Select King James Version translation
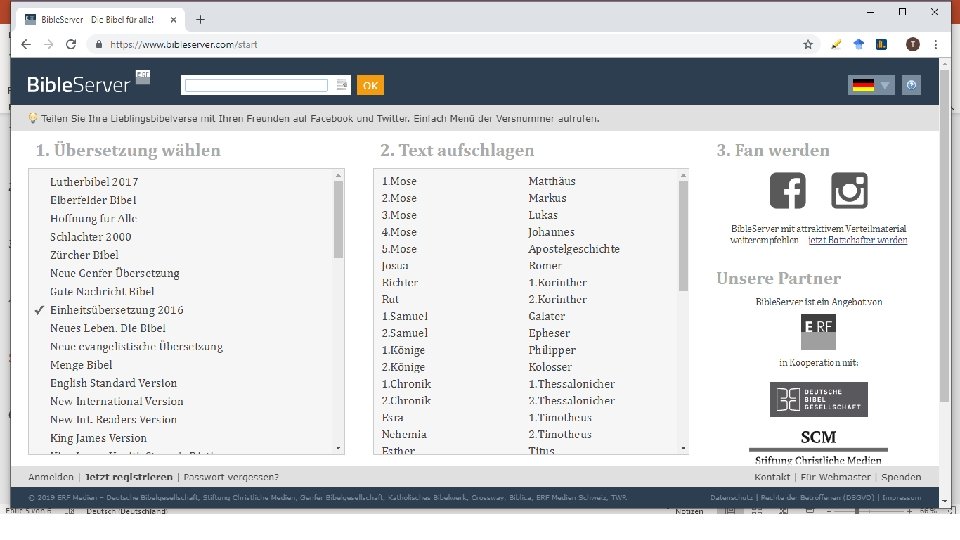 (x=99, y=438)
